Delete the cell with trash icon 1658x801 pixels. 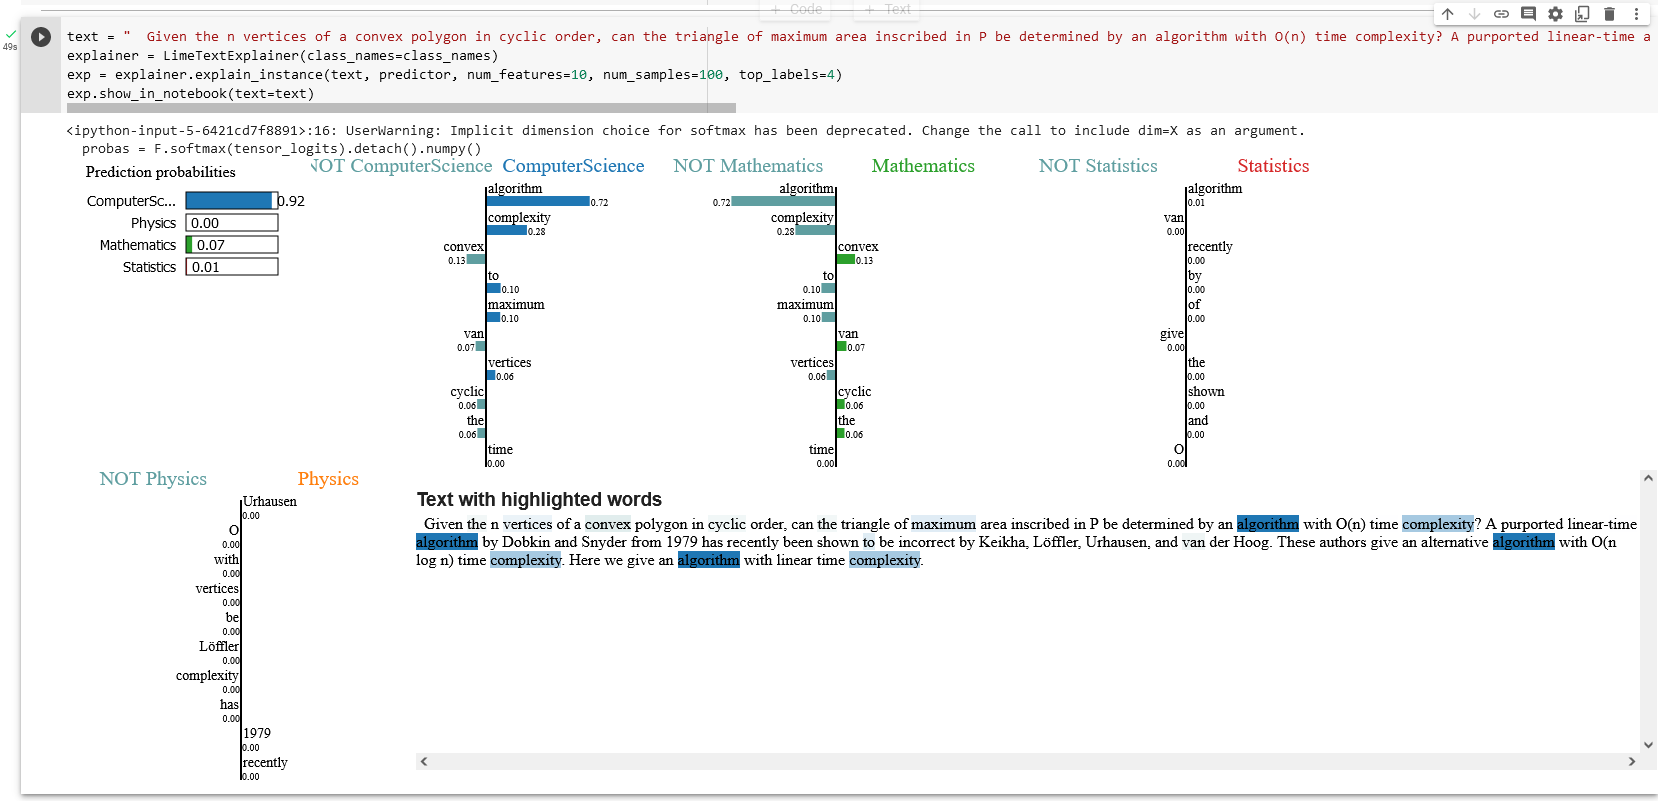[1609, 14]
